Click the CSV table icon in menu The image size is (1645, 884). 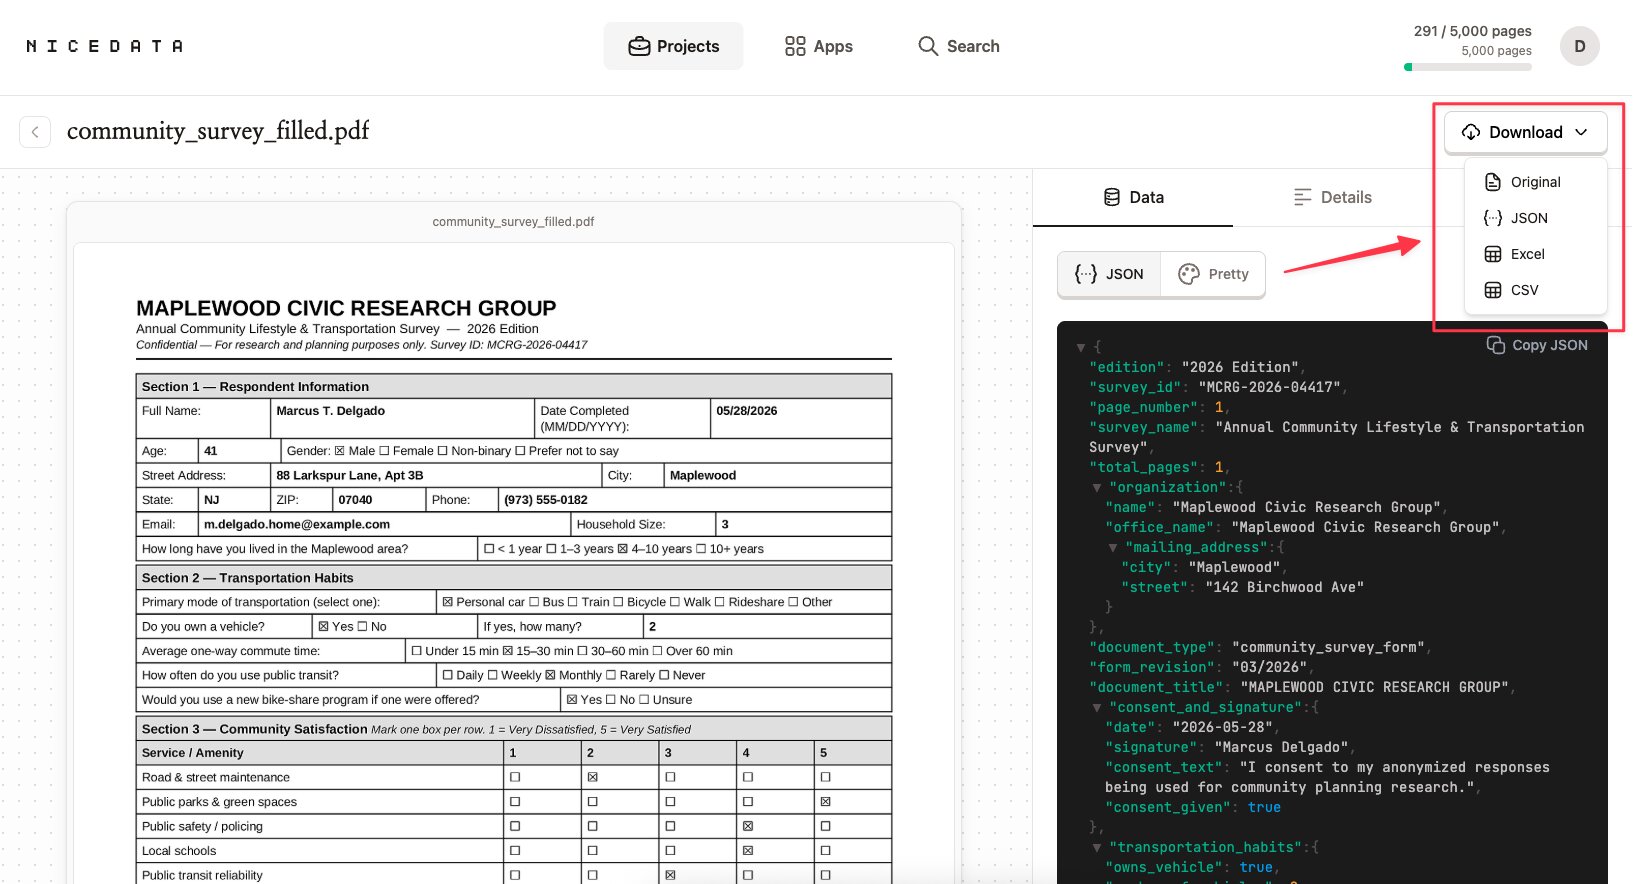[1493, 290]
